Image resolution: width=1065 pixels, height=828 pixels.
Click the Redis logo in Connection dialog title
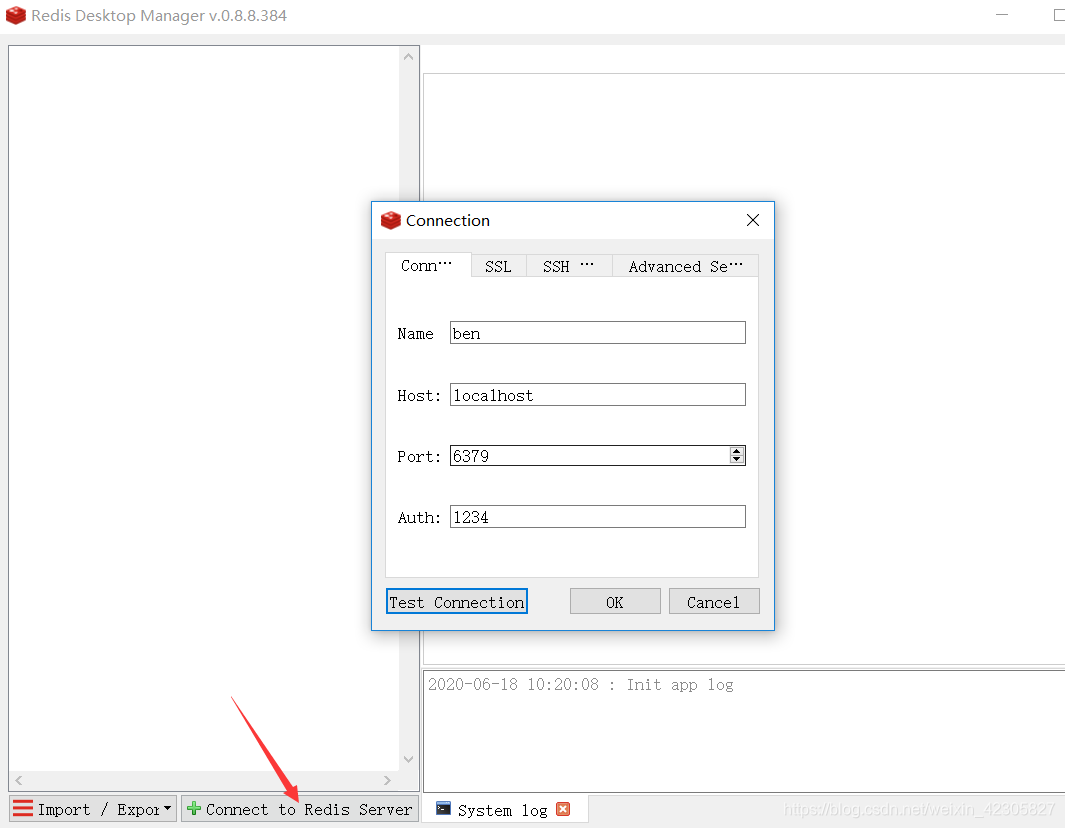click(x=391, y=220)
